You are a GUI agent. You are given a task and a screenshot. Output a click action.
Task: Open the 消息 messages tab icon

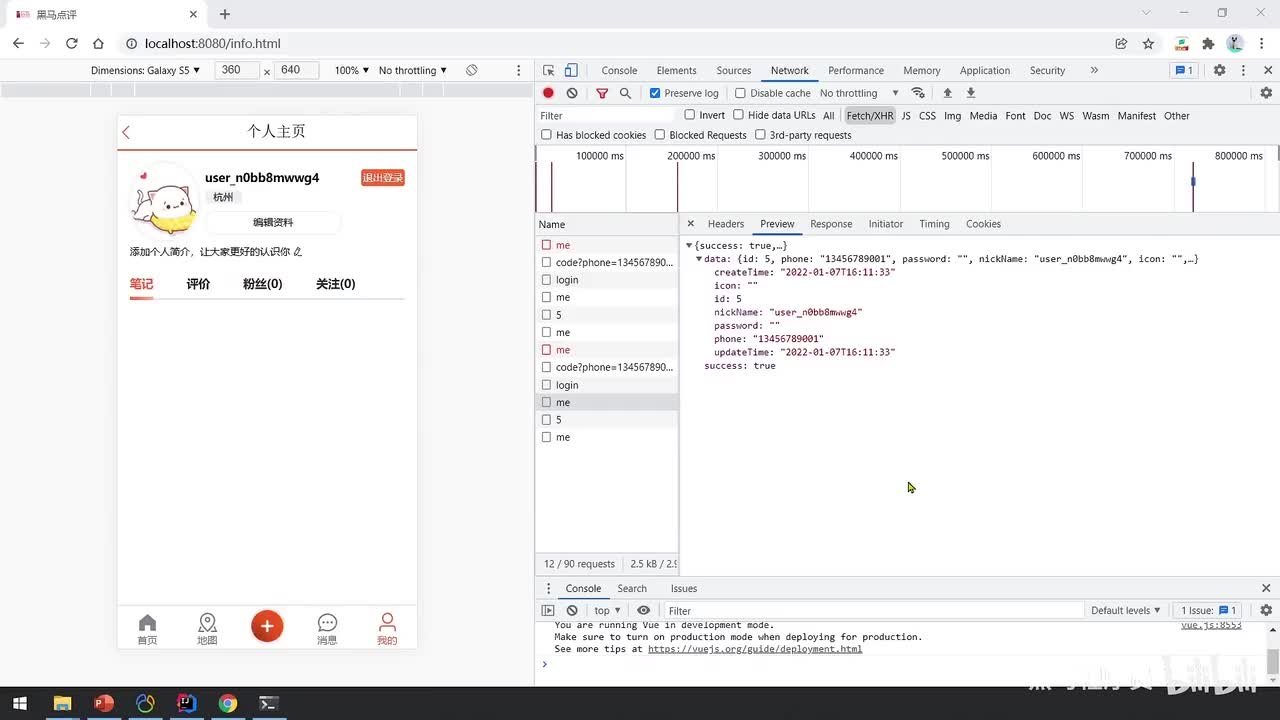click(x=327, y=629)
